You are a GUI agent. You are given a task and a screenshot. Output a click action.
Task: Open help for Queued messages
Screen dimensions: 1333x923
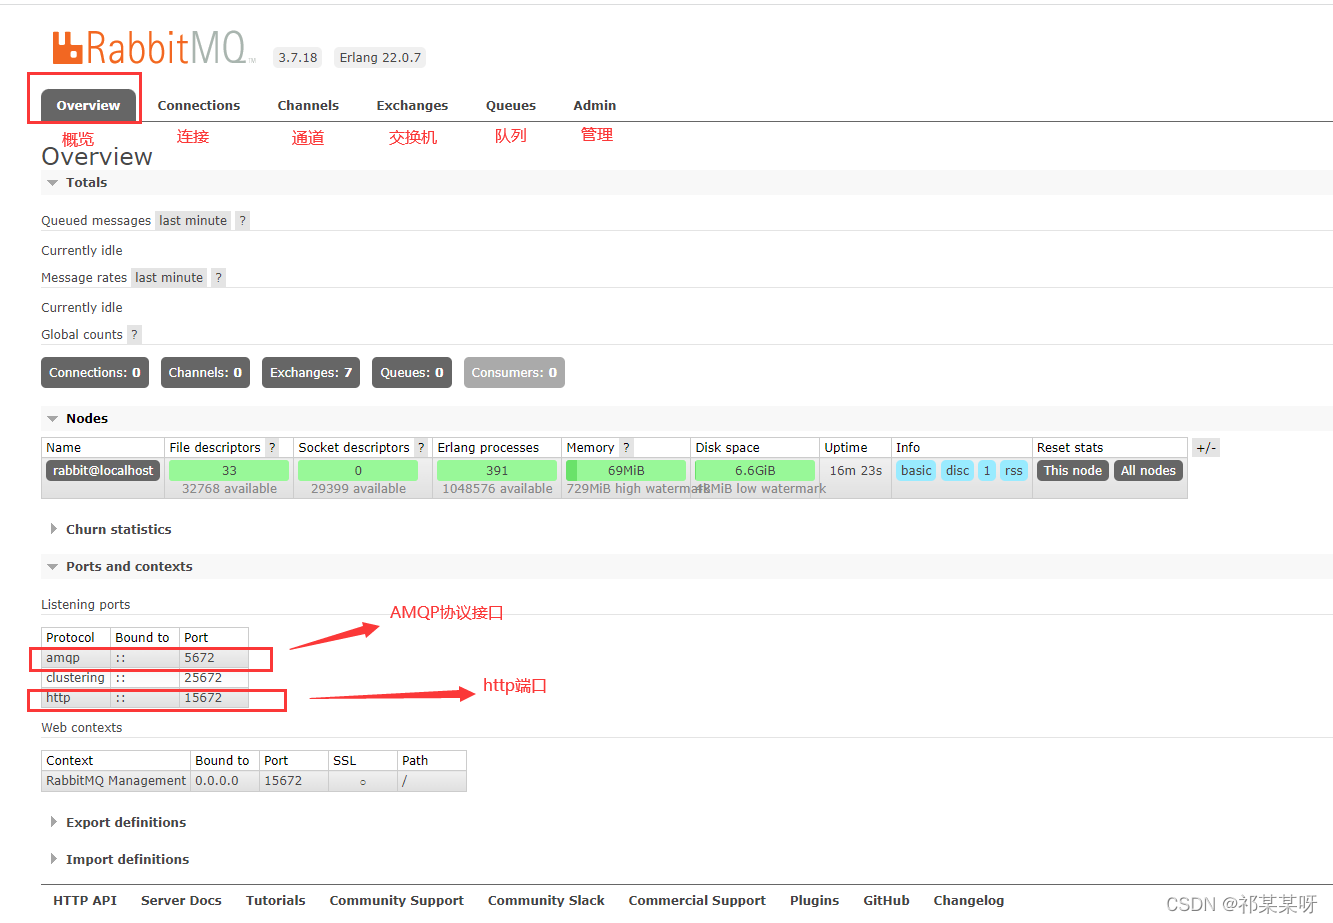coord(242,221)
